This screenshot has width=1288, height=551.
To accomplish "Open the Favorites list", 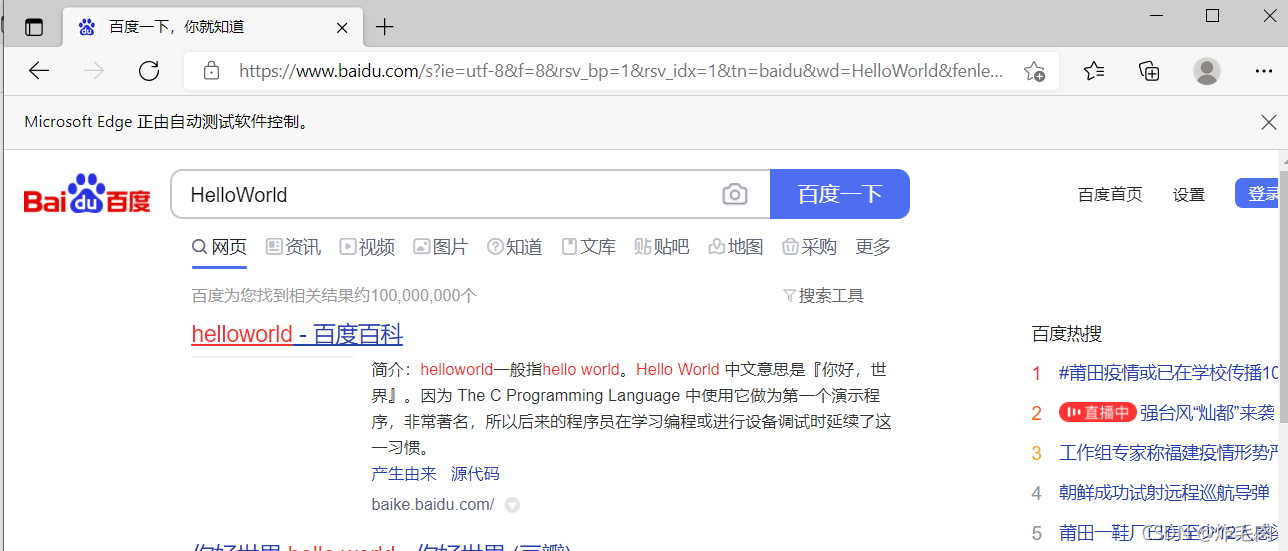I will pos(1094,71).
